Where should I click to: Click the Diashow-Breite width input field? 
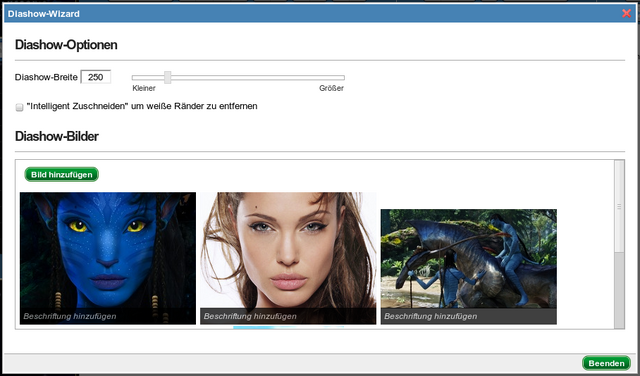point(96,77)
